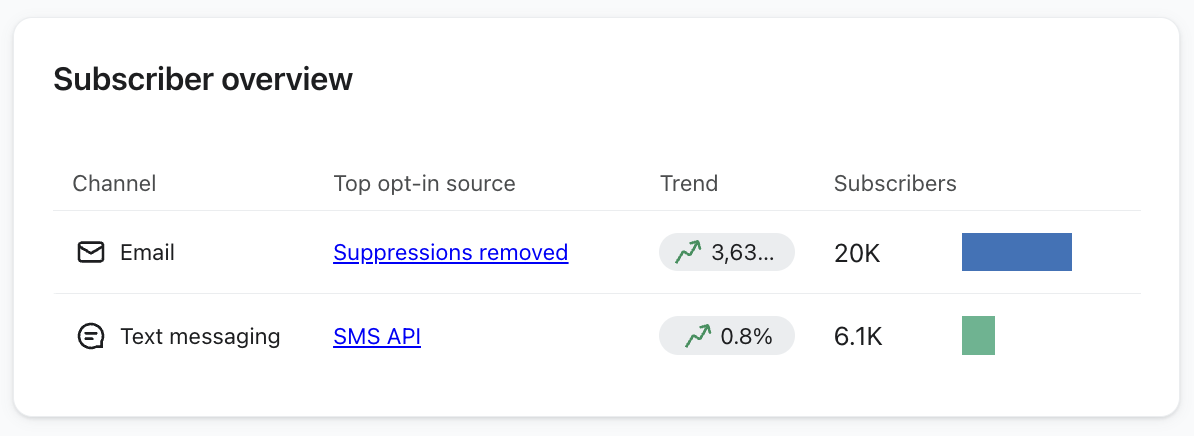Click the Text messaging chat bubble icon
Screen dimensions: 1194x436
[91, 337]
